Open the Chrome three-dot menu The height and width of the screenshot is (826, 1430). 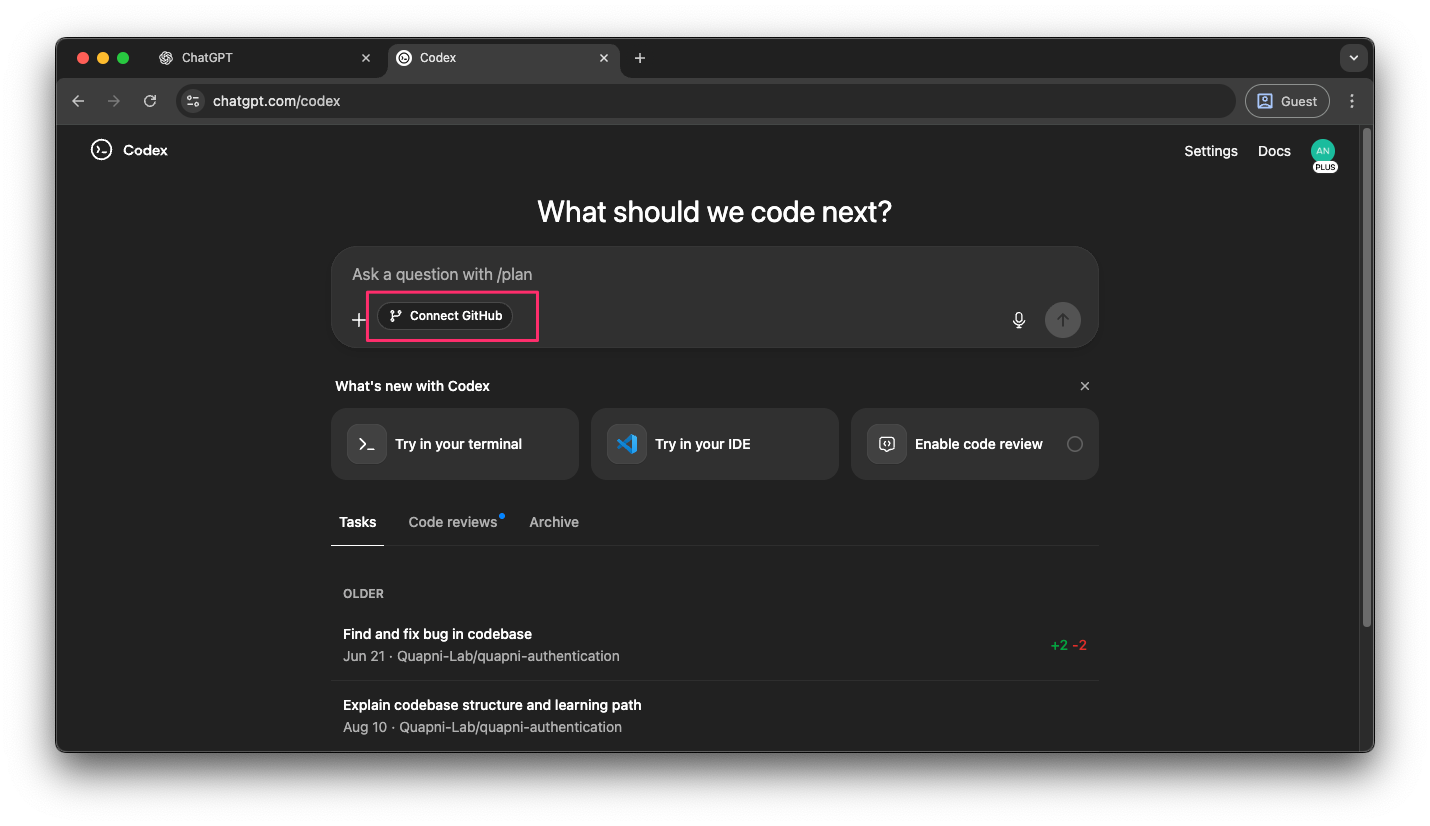click(1352, 101)
